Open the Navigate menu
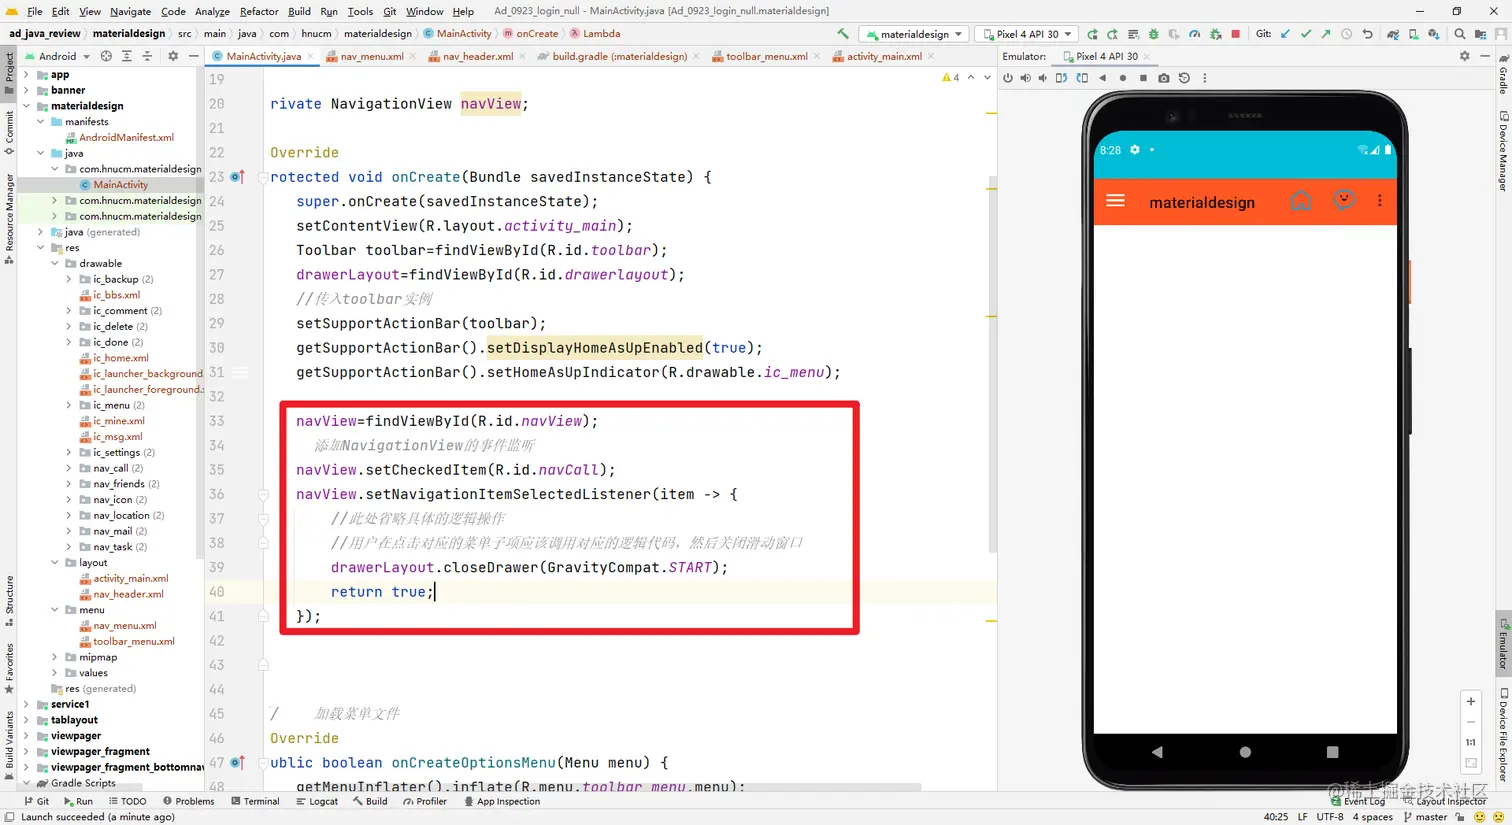This screenshot has width=1512, height=825. [x=130, y=11]
